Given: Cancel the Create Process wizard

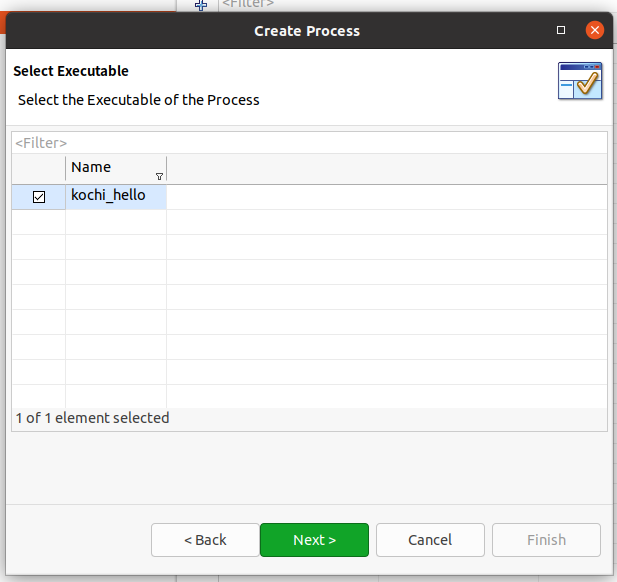Looking at the screenshot, I should tap(430, 540).
